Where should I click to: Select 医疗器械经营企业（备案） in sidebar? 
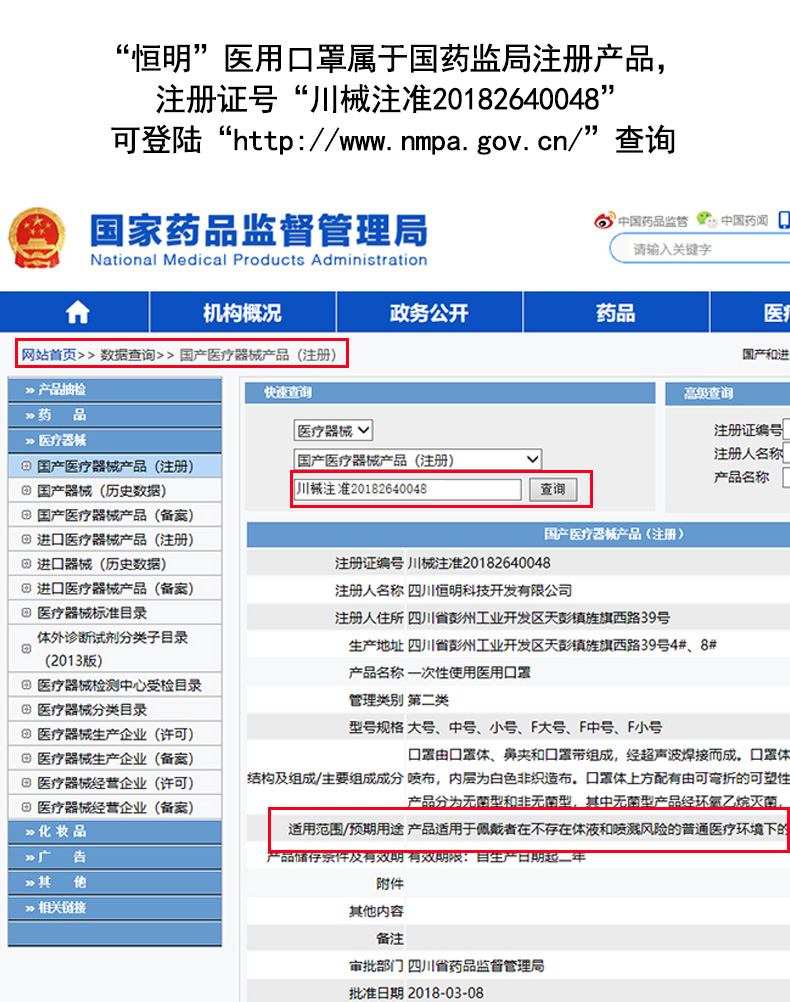coord(115,807)
